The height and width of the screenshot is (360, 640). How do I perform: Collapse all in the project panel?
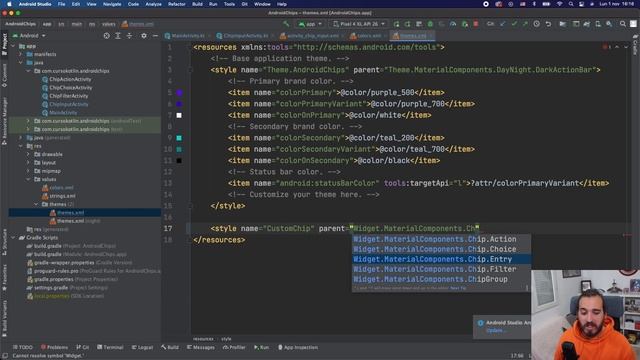(x=129, y=36)
